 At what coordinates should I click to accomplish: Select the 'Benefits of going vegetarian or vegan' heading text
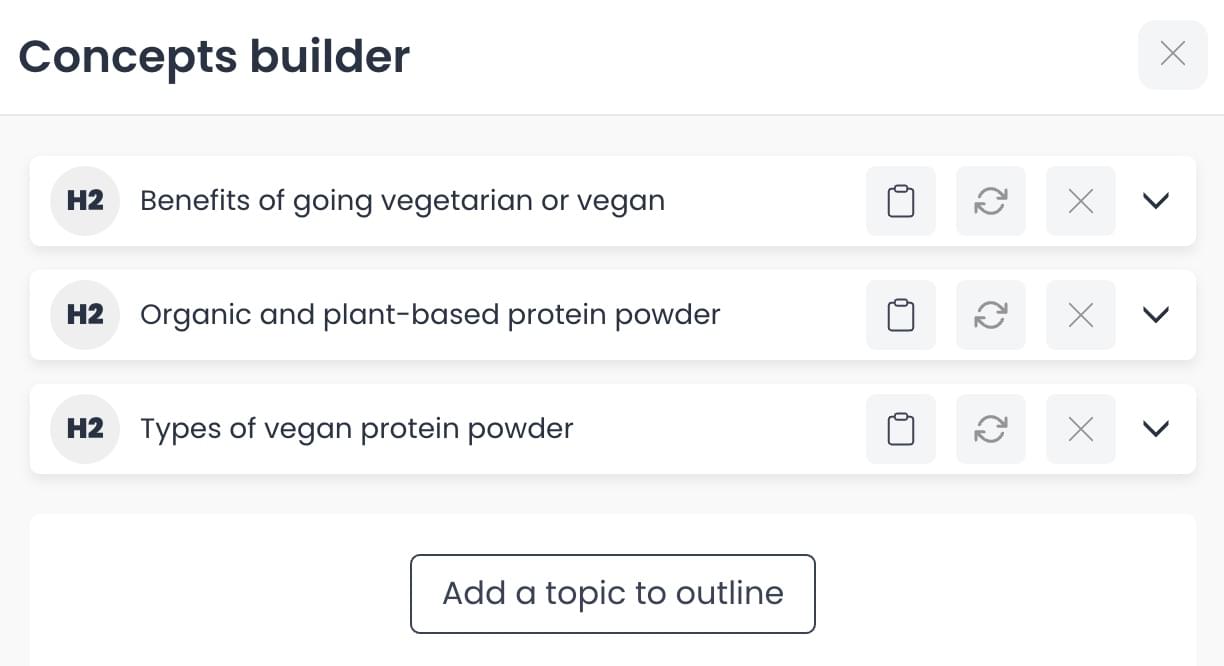coord(402,201)
